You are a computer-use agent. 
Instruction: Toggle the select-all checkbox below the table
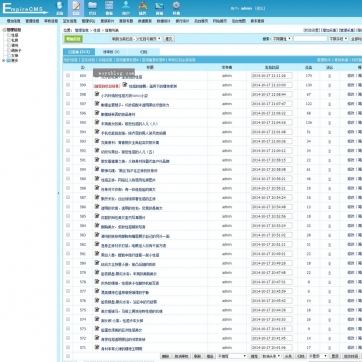click(x=68, y=356)
